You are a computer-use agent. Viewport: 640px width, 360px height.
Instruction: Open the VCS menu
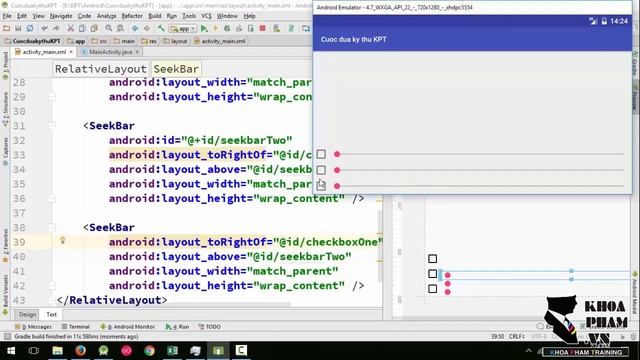[206, 16]
